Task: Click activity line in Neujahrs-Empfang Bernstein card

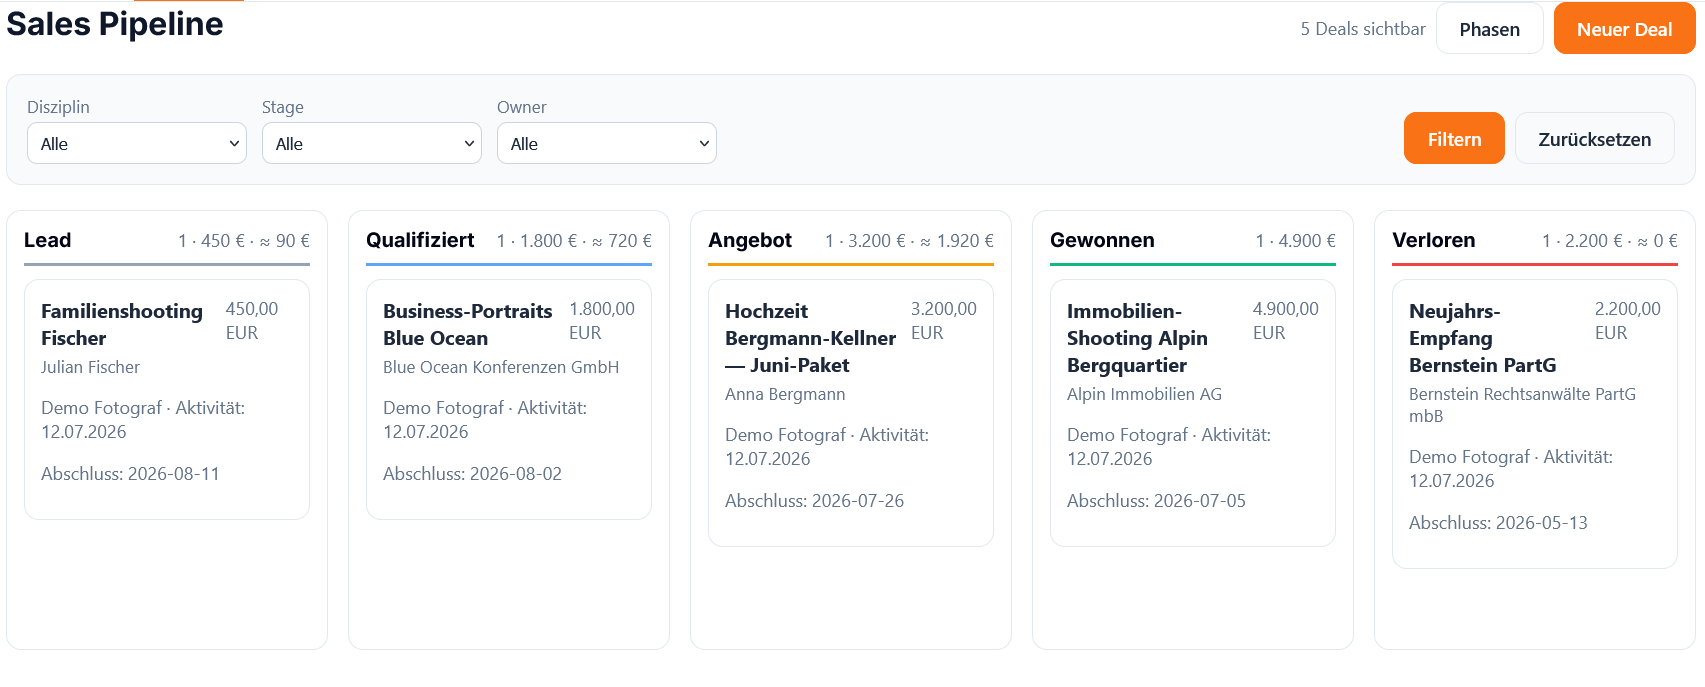Action: coord(1511,469)
